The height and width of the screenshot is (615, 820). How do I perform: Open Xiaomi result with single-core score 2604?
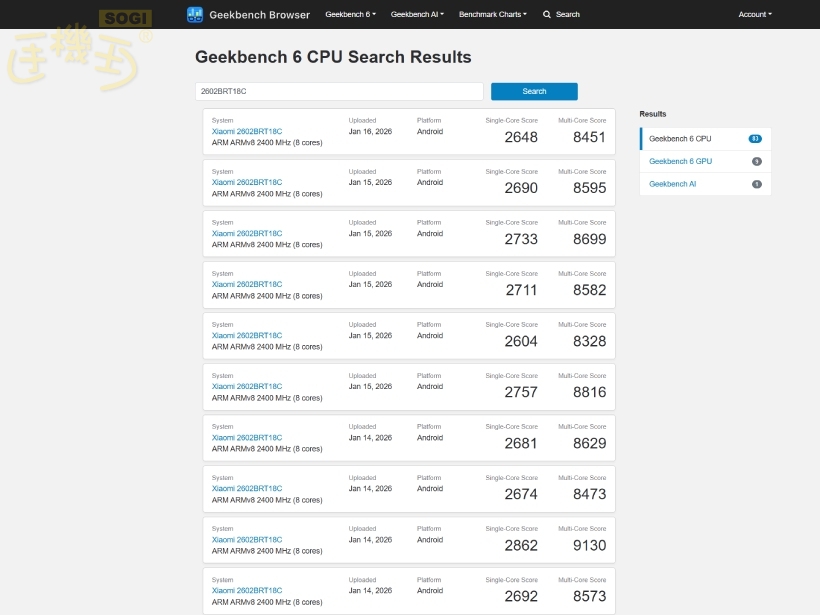[247, 335]
